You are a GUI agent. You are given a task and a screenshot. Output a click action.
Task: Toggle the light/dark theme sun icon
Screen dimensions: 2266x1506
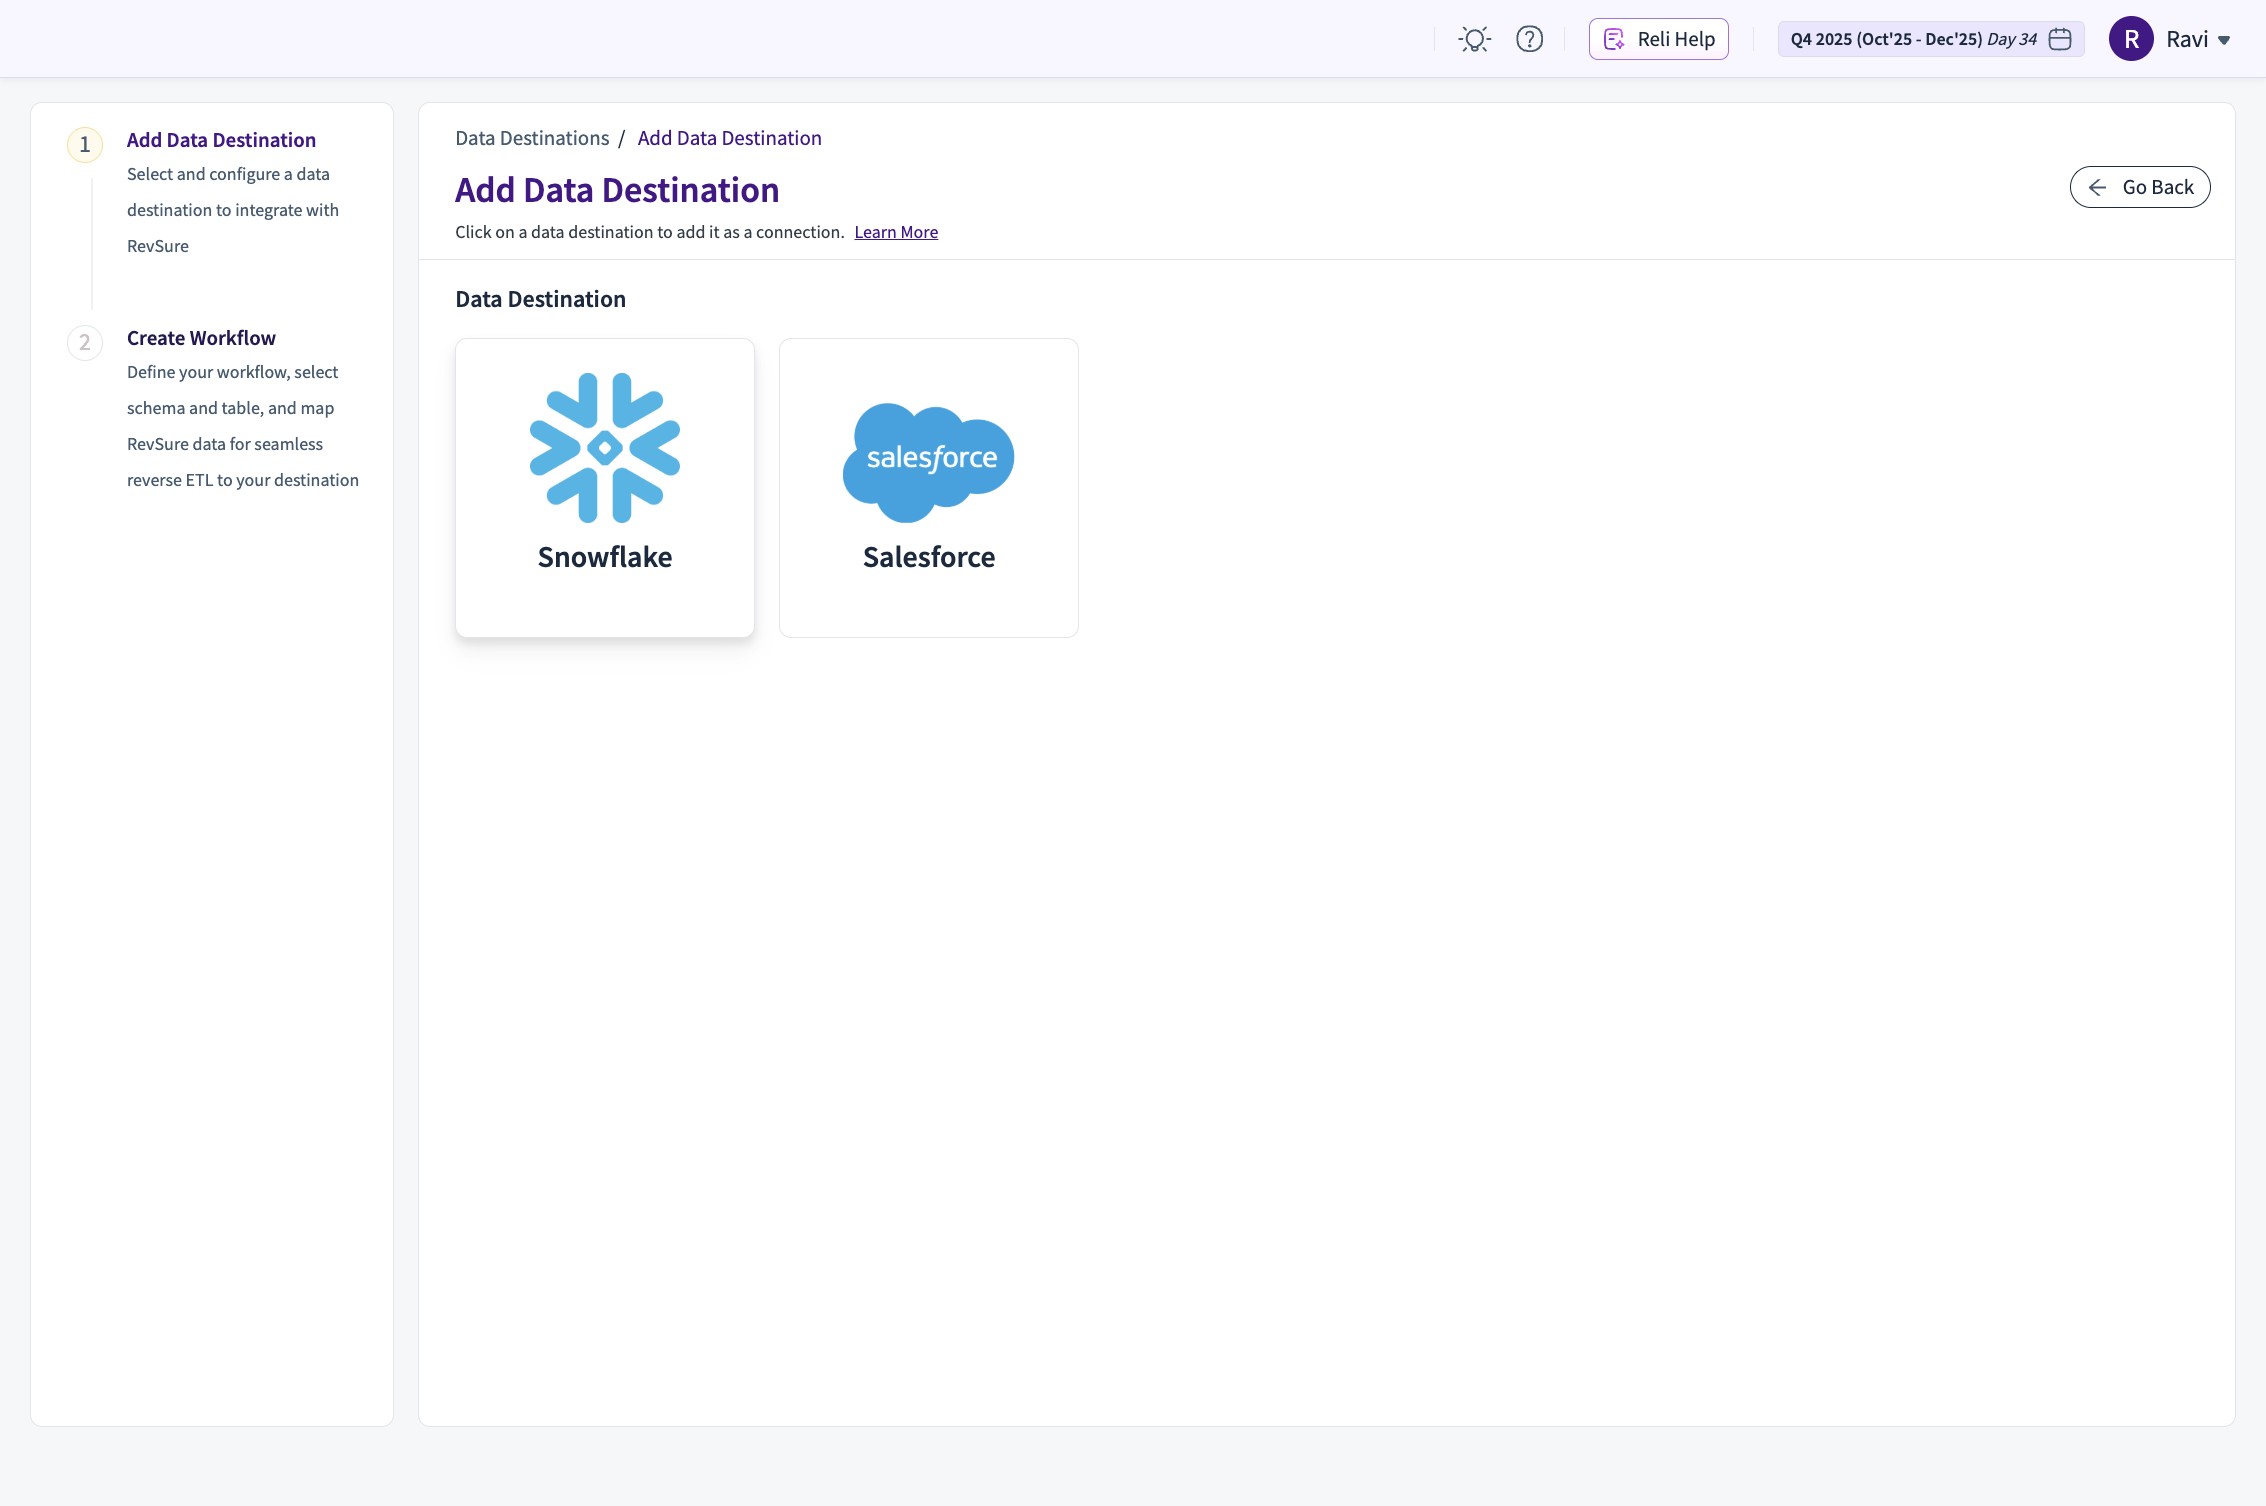[1474, 39]
